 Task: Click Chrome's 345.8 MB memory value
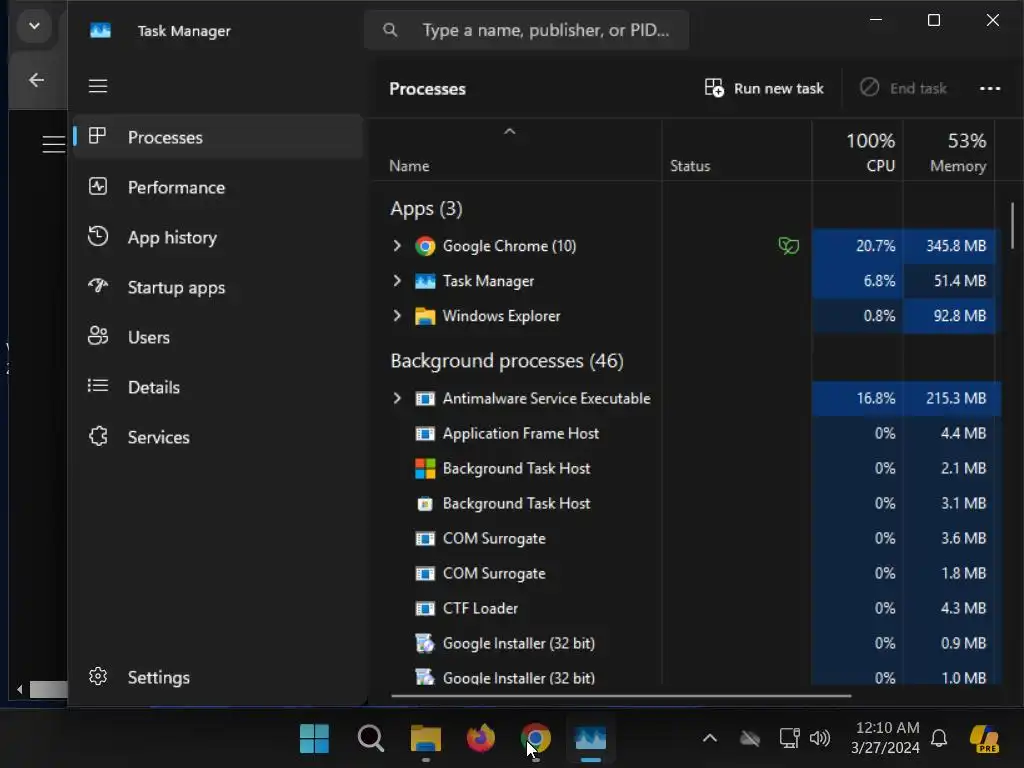[955, 246]
